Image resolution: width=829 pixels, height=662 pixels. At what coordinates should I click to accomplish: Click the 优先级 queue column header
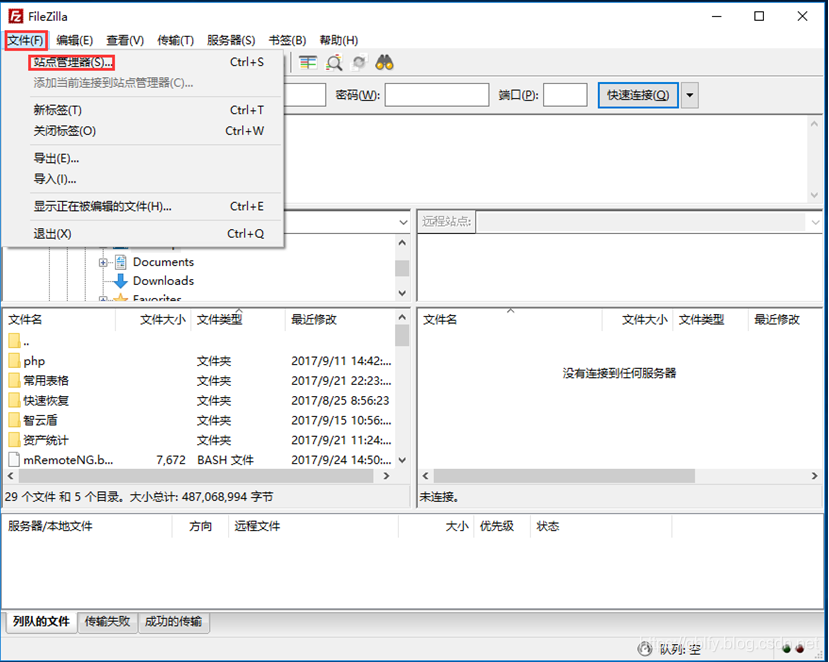point(502,526)
